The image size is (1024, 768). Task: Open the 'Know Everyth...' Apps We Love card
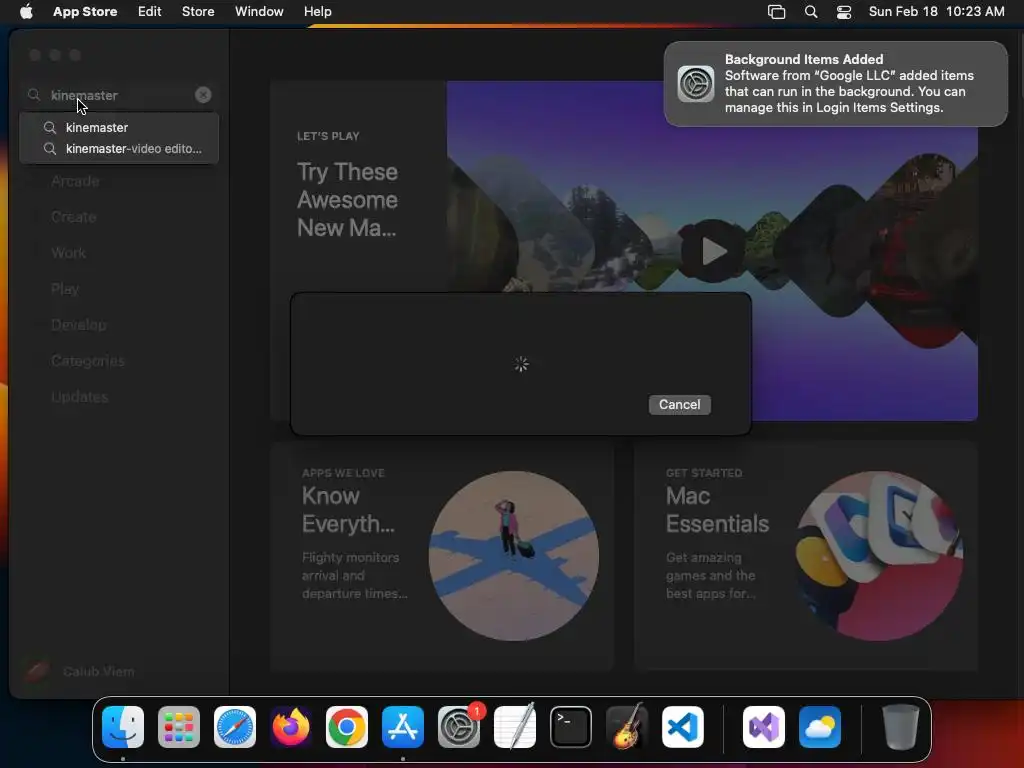(x=442, y=556)
